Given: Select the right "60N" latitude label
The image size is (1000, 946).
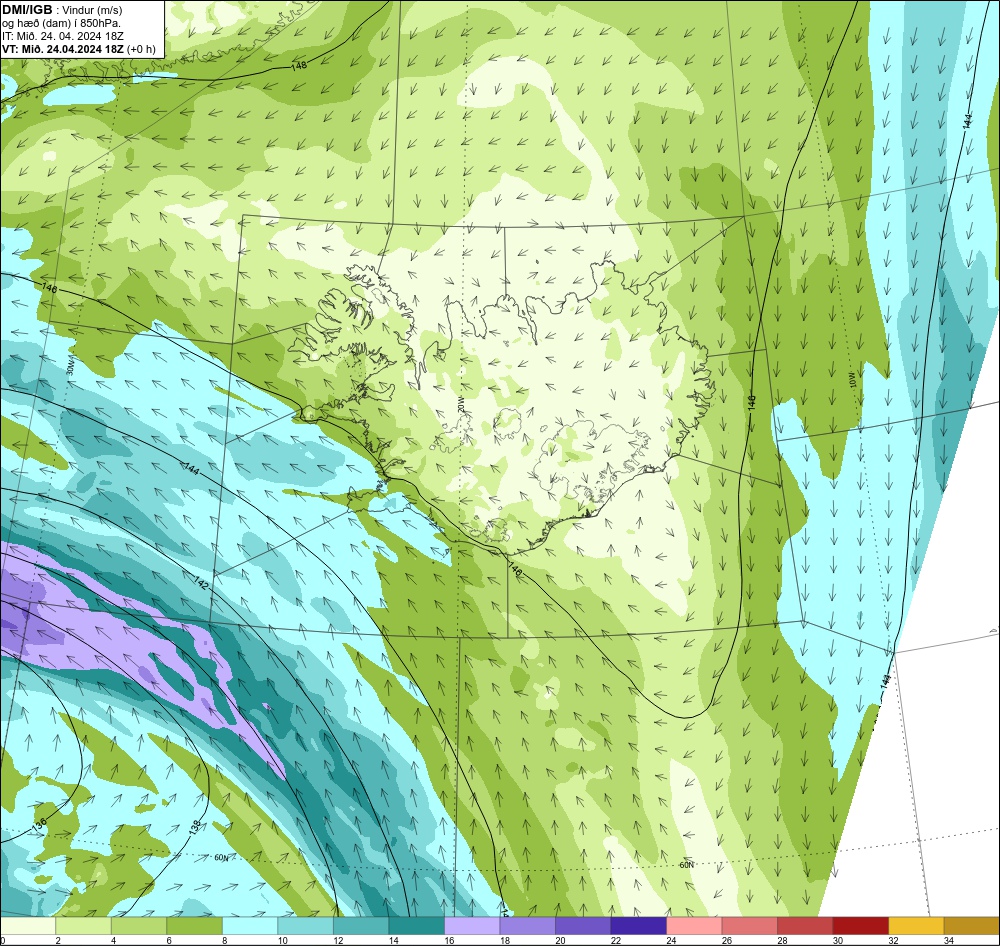Looking at the screenshot, I should coord(686,865).
